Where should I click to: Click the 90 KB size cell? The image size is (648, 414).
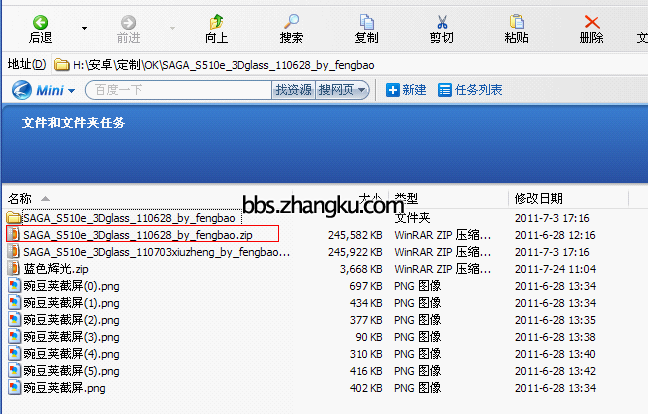coord(369,337)
